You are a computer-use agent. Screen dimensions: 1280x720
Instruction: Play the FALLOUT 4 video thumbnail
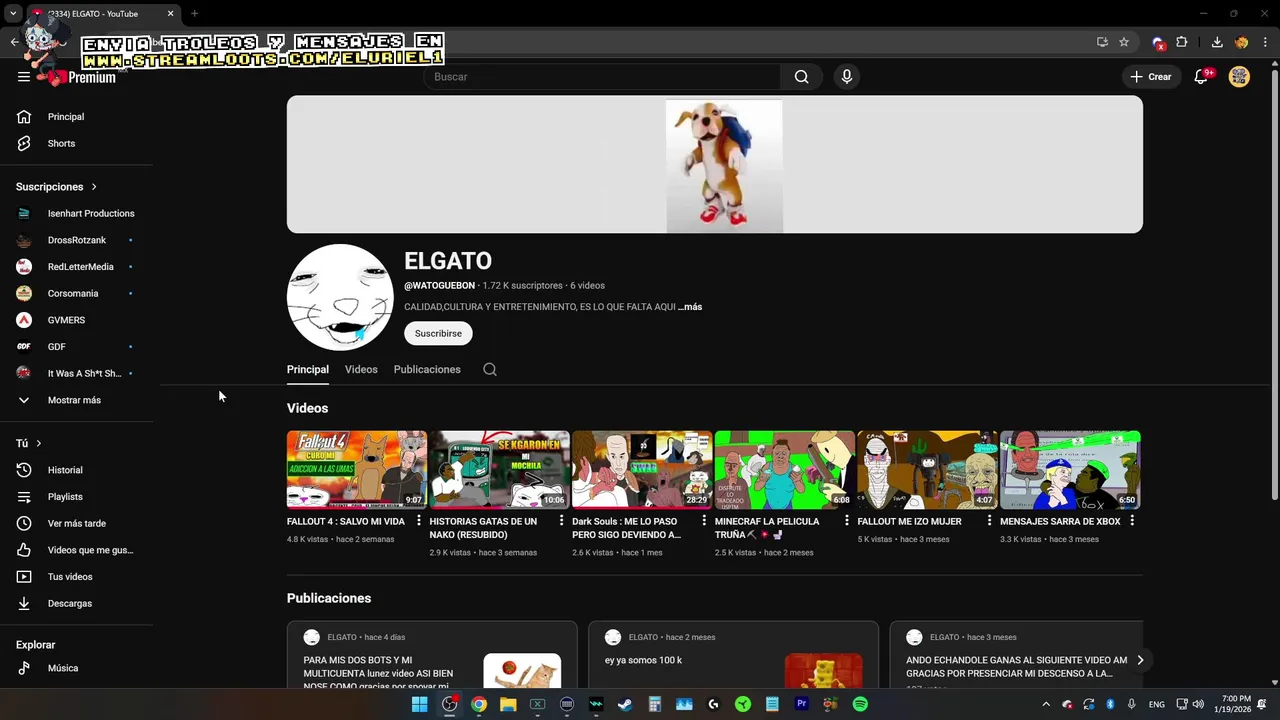357,470
